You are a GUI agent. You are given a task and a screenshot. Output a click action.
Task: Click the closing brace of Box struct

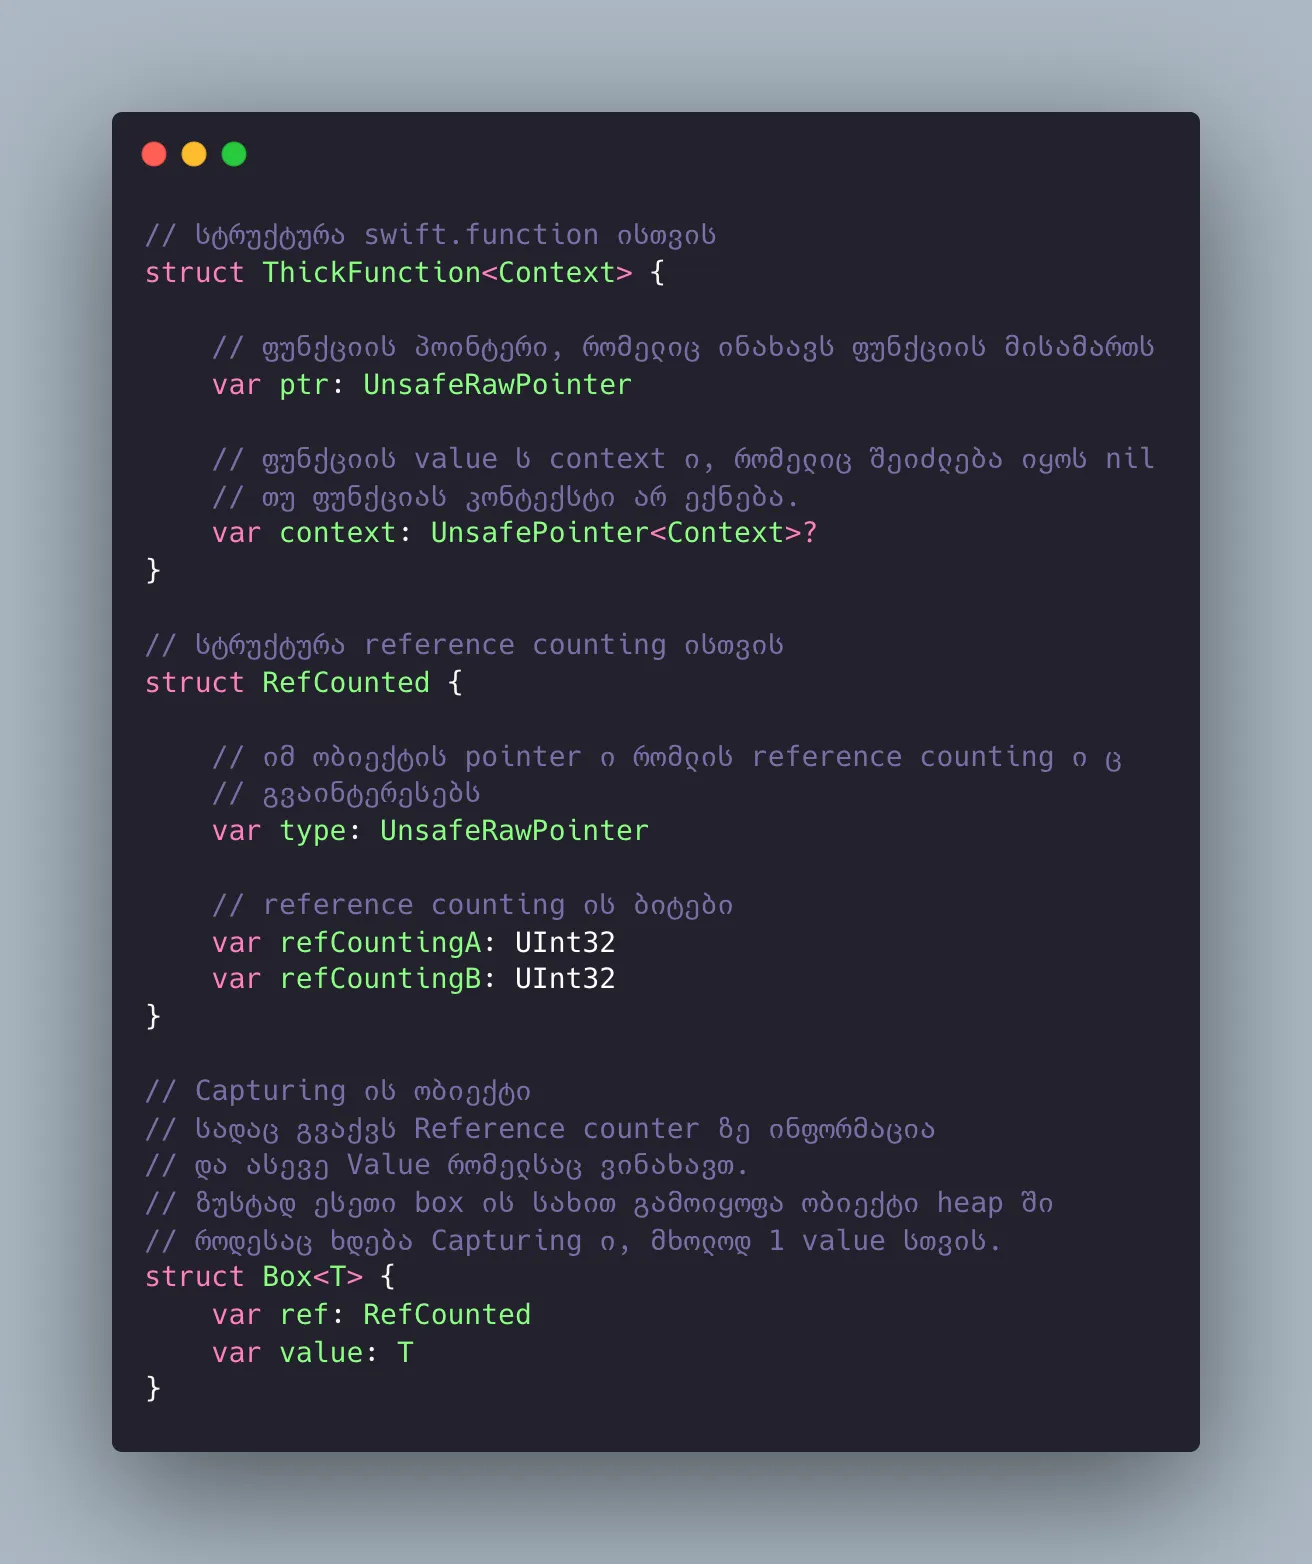(153, 1388)
